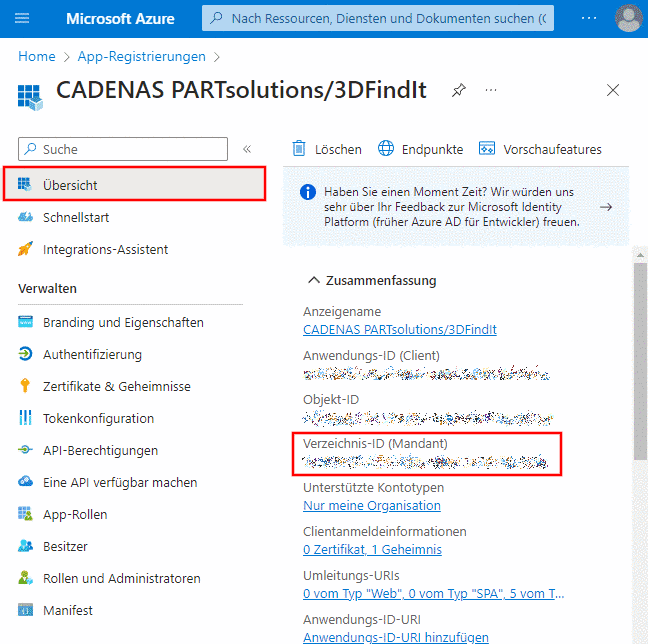Open Zertifikate & Geheimnisse
The height and width of the screenshot is (644, 648).
(x=117, y=386)
